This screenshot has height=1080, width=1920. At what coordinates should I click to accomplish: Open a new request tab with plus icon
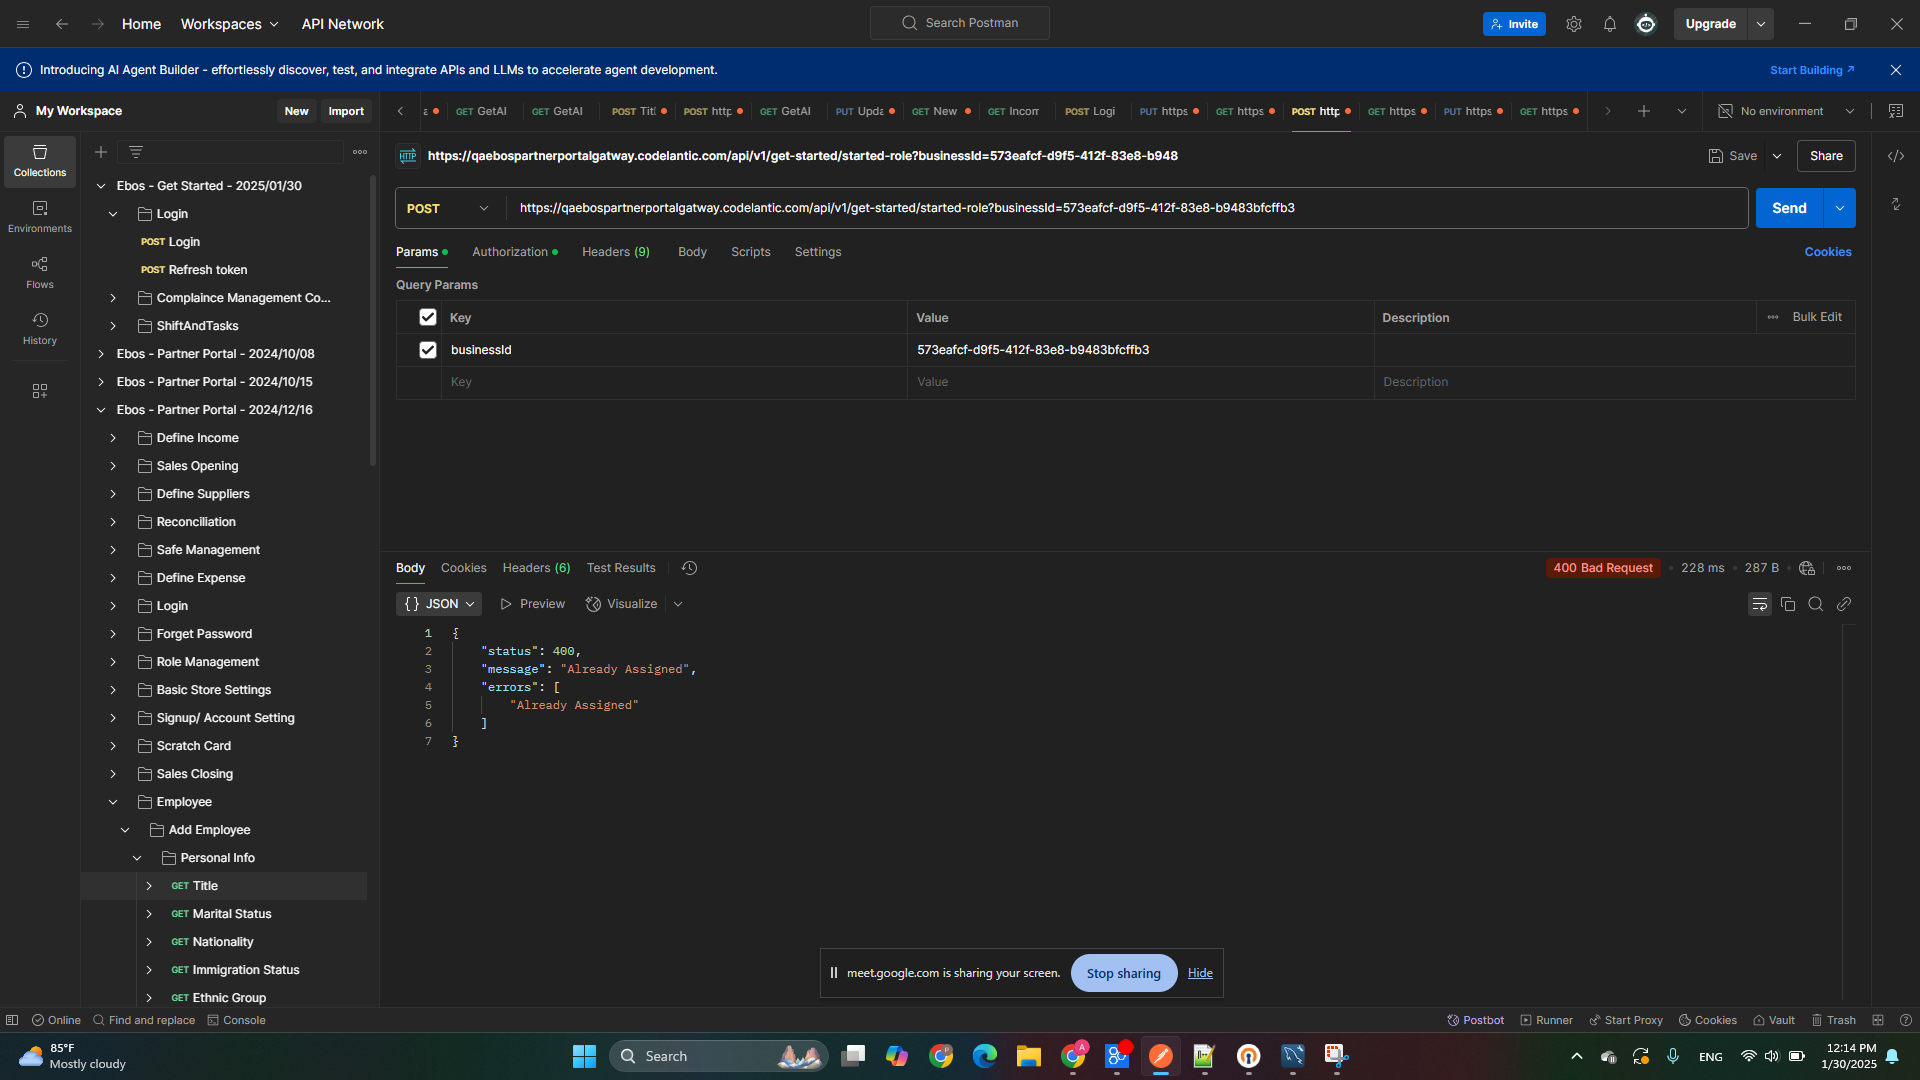pos(1644,111)
